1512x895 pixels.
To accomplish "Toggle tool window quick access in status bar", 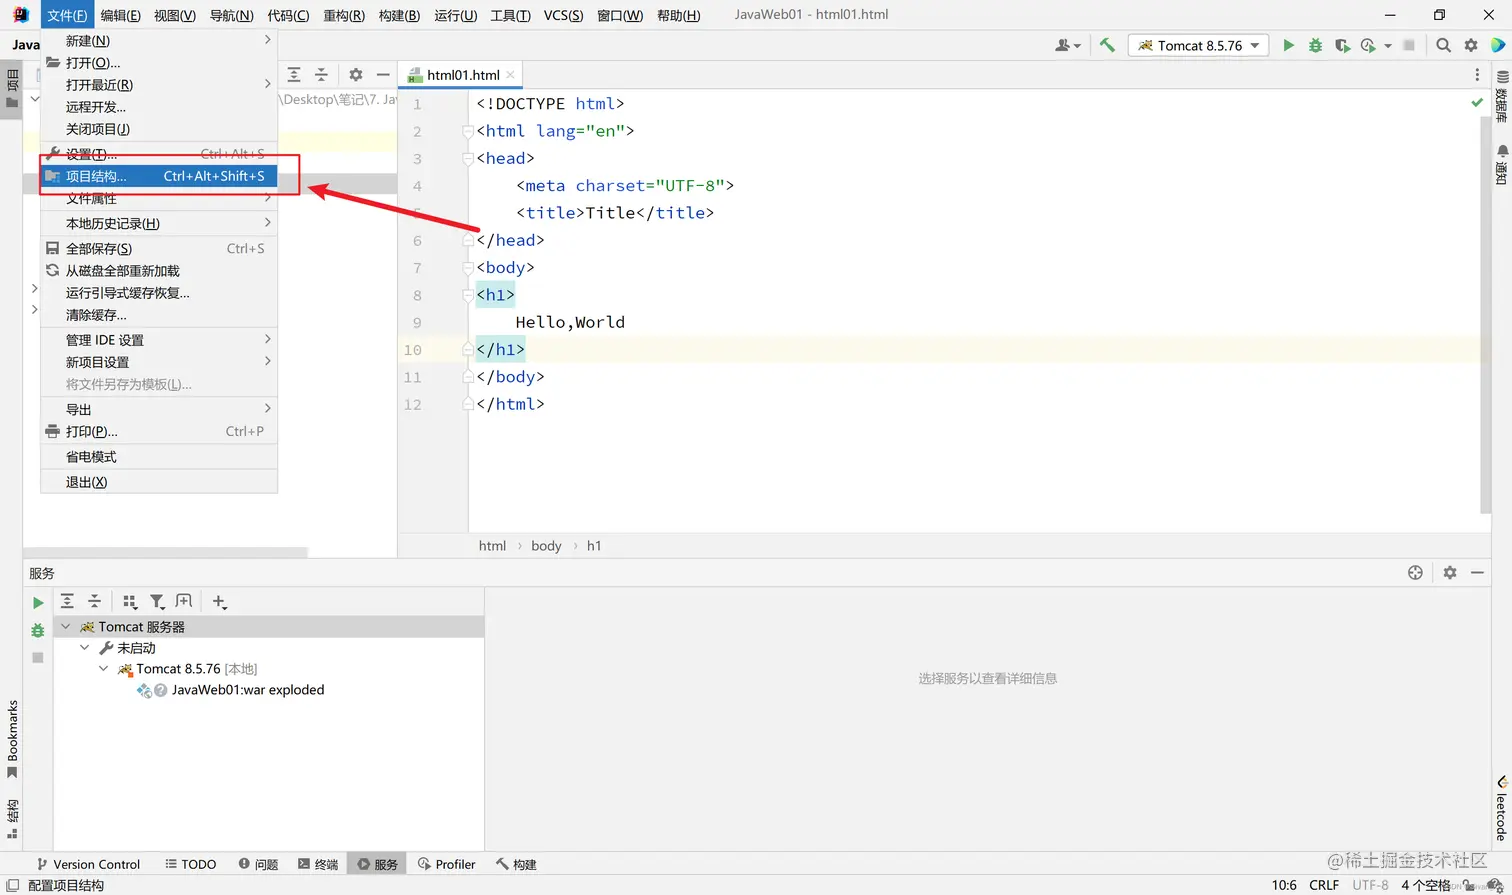I will coord(12,885).
